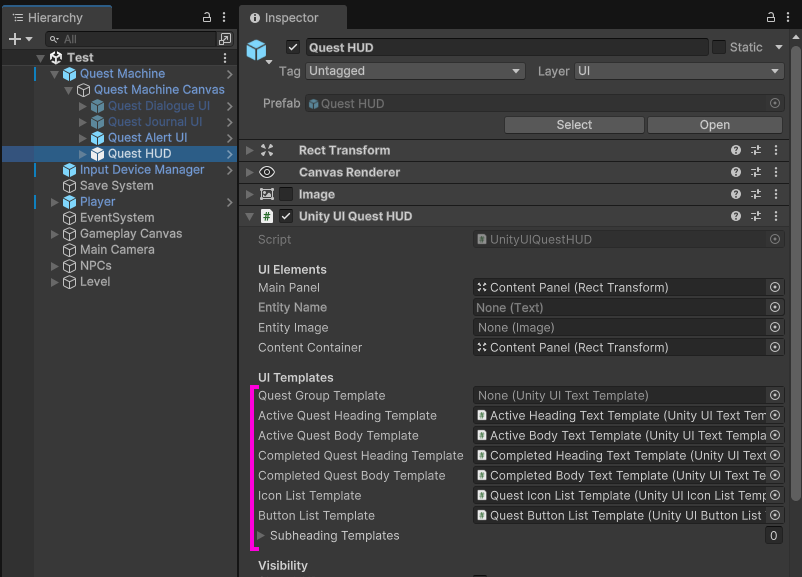Open Unity UI Quest HUD help reference
This screenshot has width=802, height=577.
[736, 216]
